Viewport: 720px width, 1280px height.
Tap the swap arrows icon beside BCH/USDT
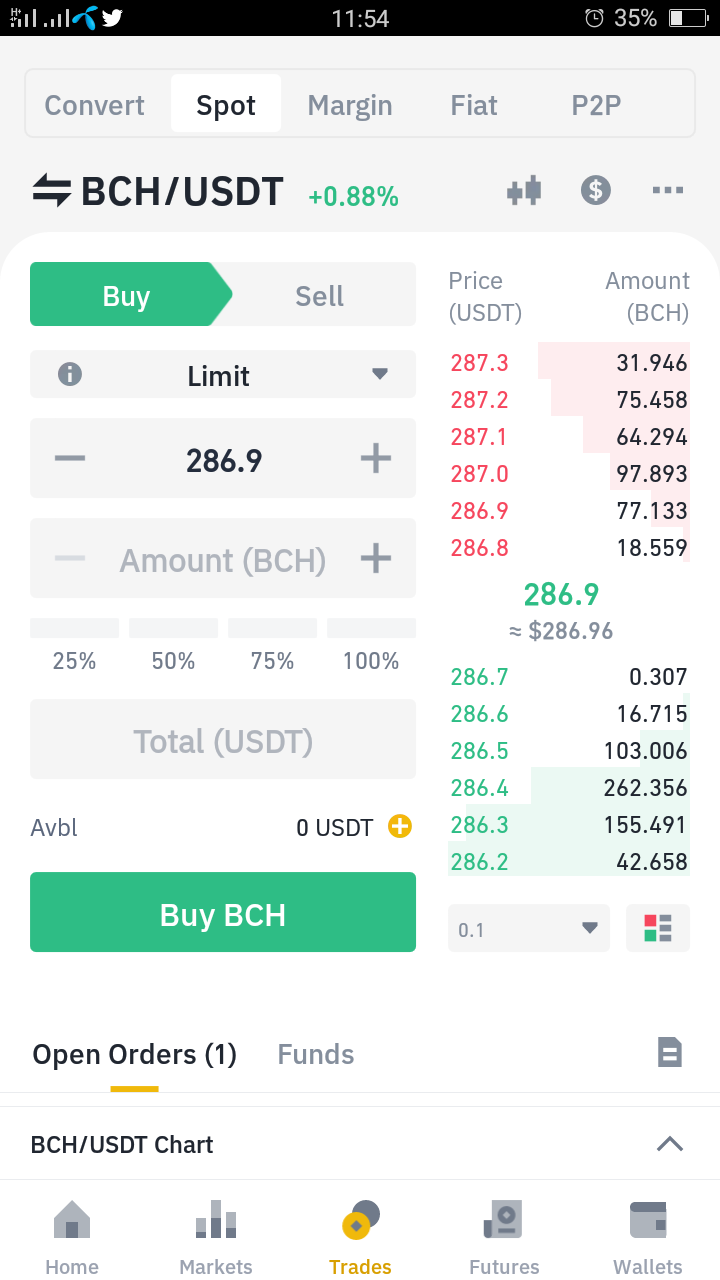(52, 190)
